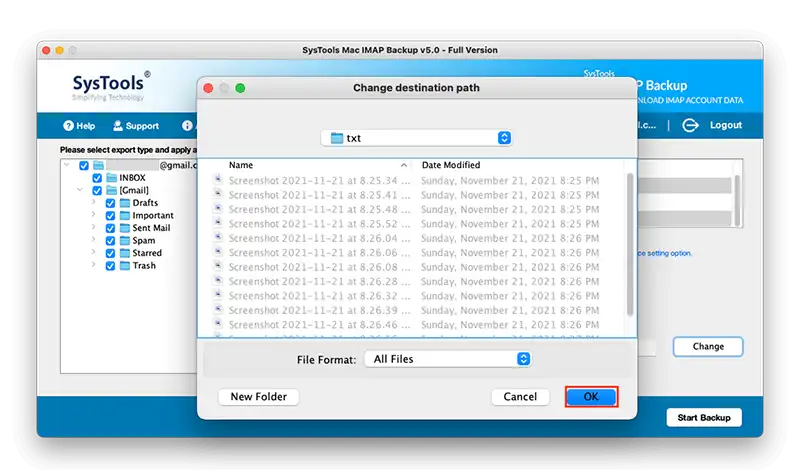Open Help in SysTools toolbar
The height and width of the screenshot is (470, 800).
pyautogui.click(x=79, y=126)
